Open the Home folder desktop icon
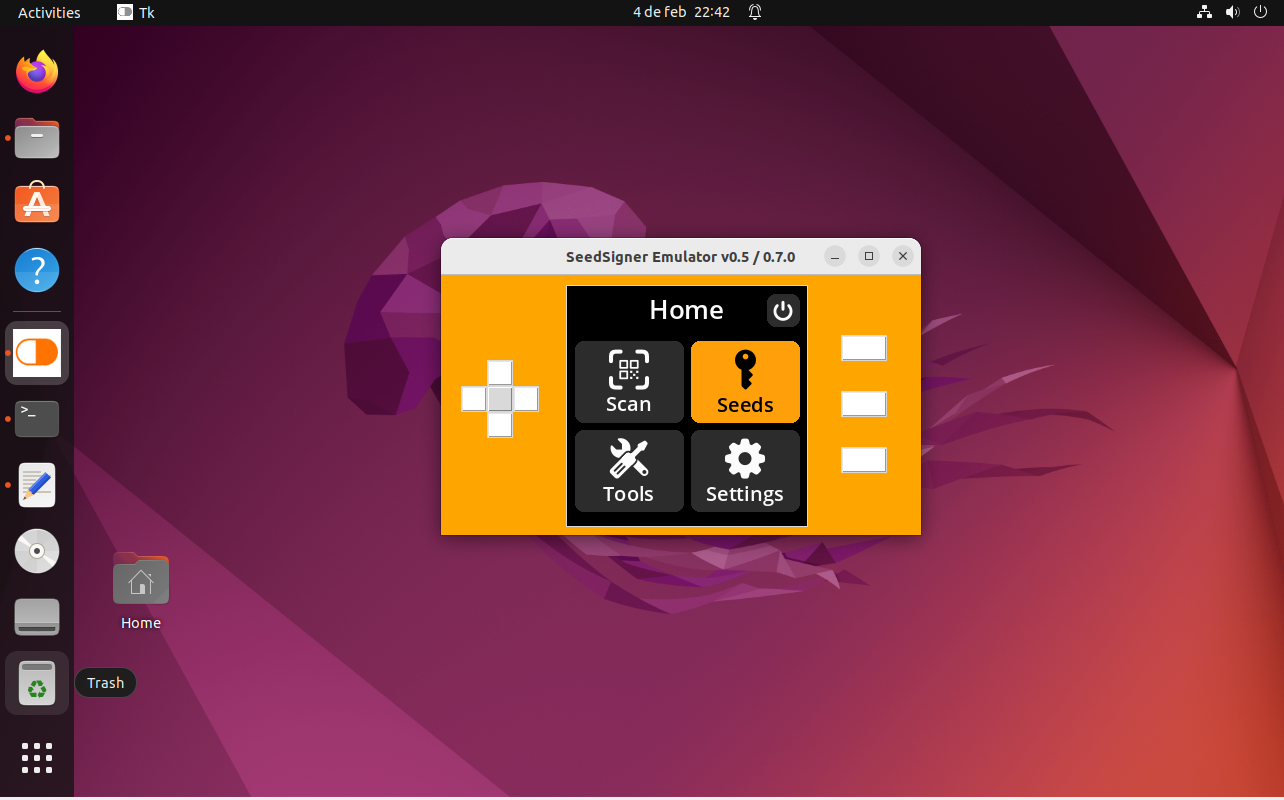 pos(141,591)
